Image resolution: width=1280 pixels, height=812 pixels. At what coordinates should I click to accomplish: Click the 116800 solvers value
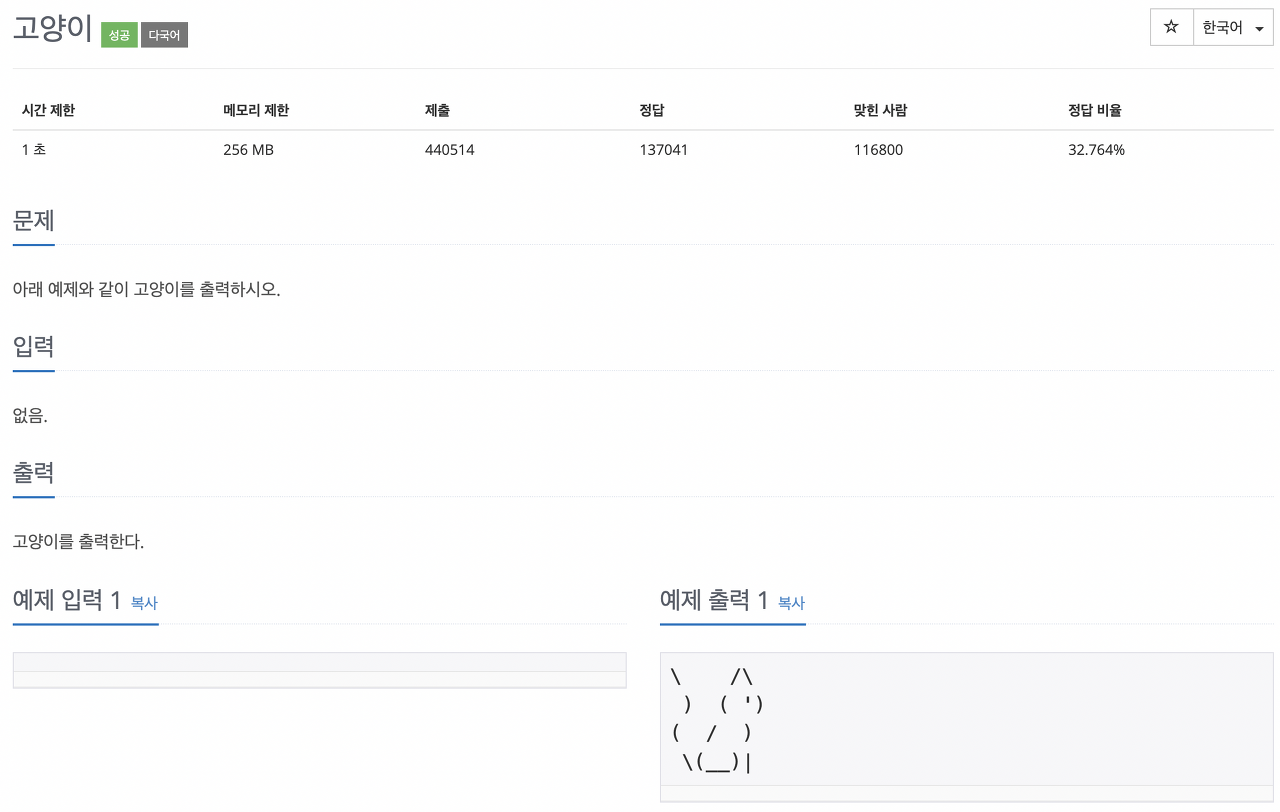[x=878, y=150]
